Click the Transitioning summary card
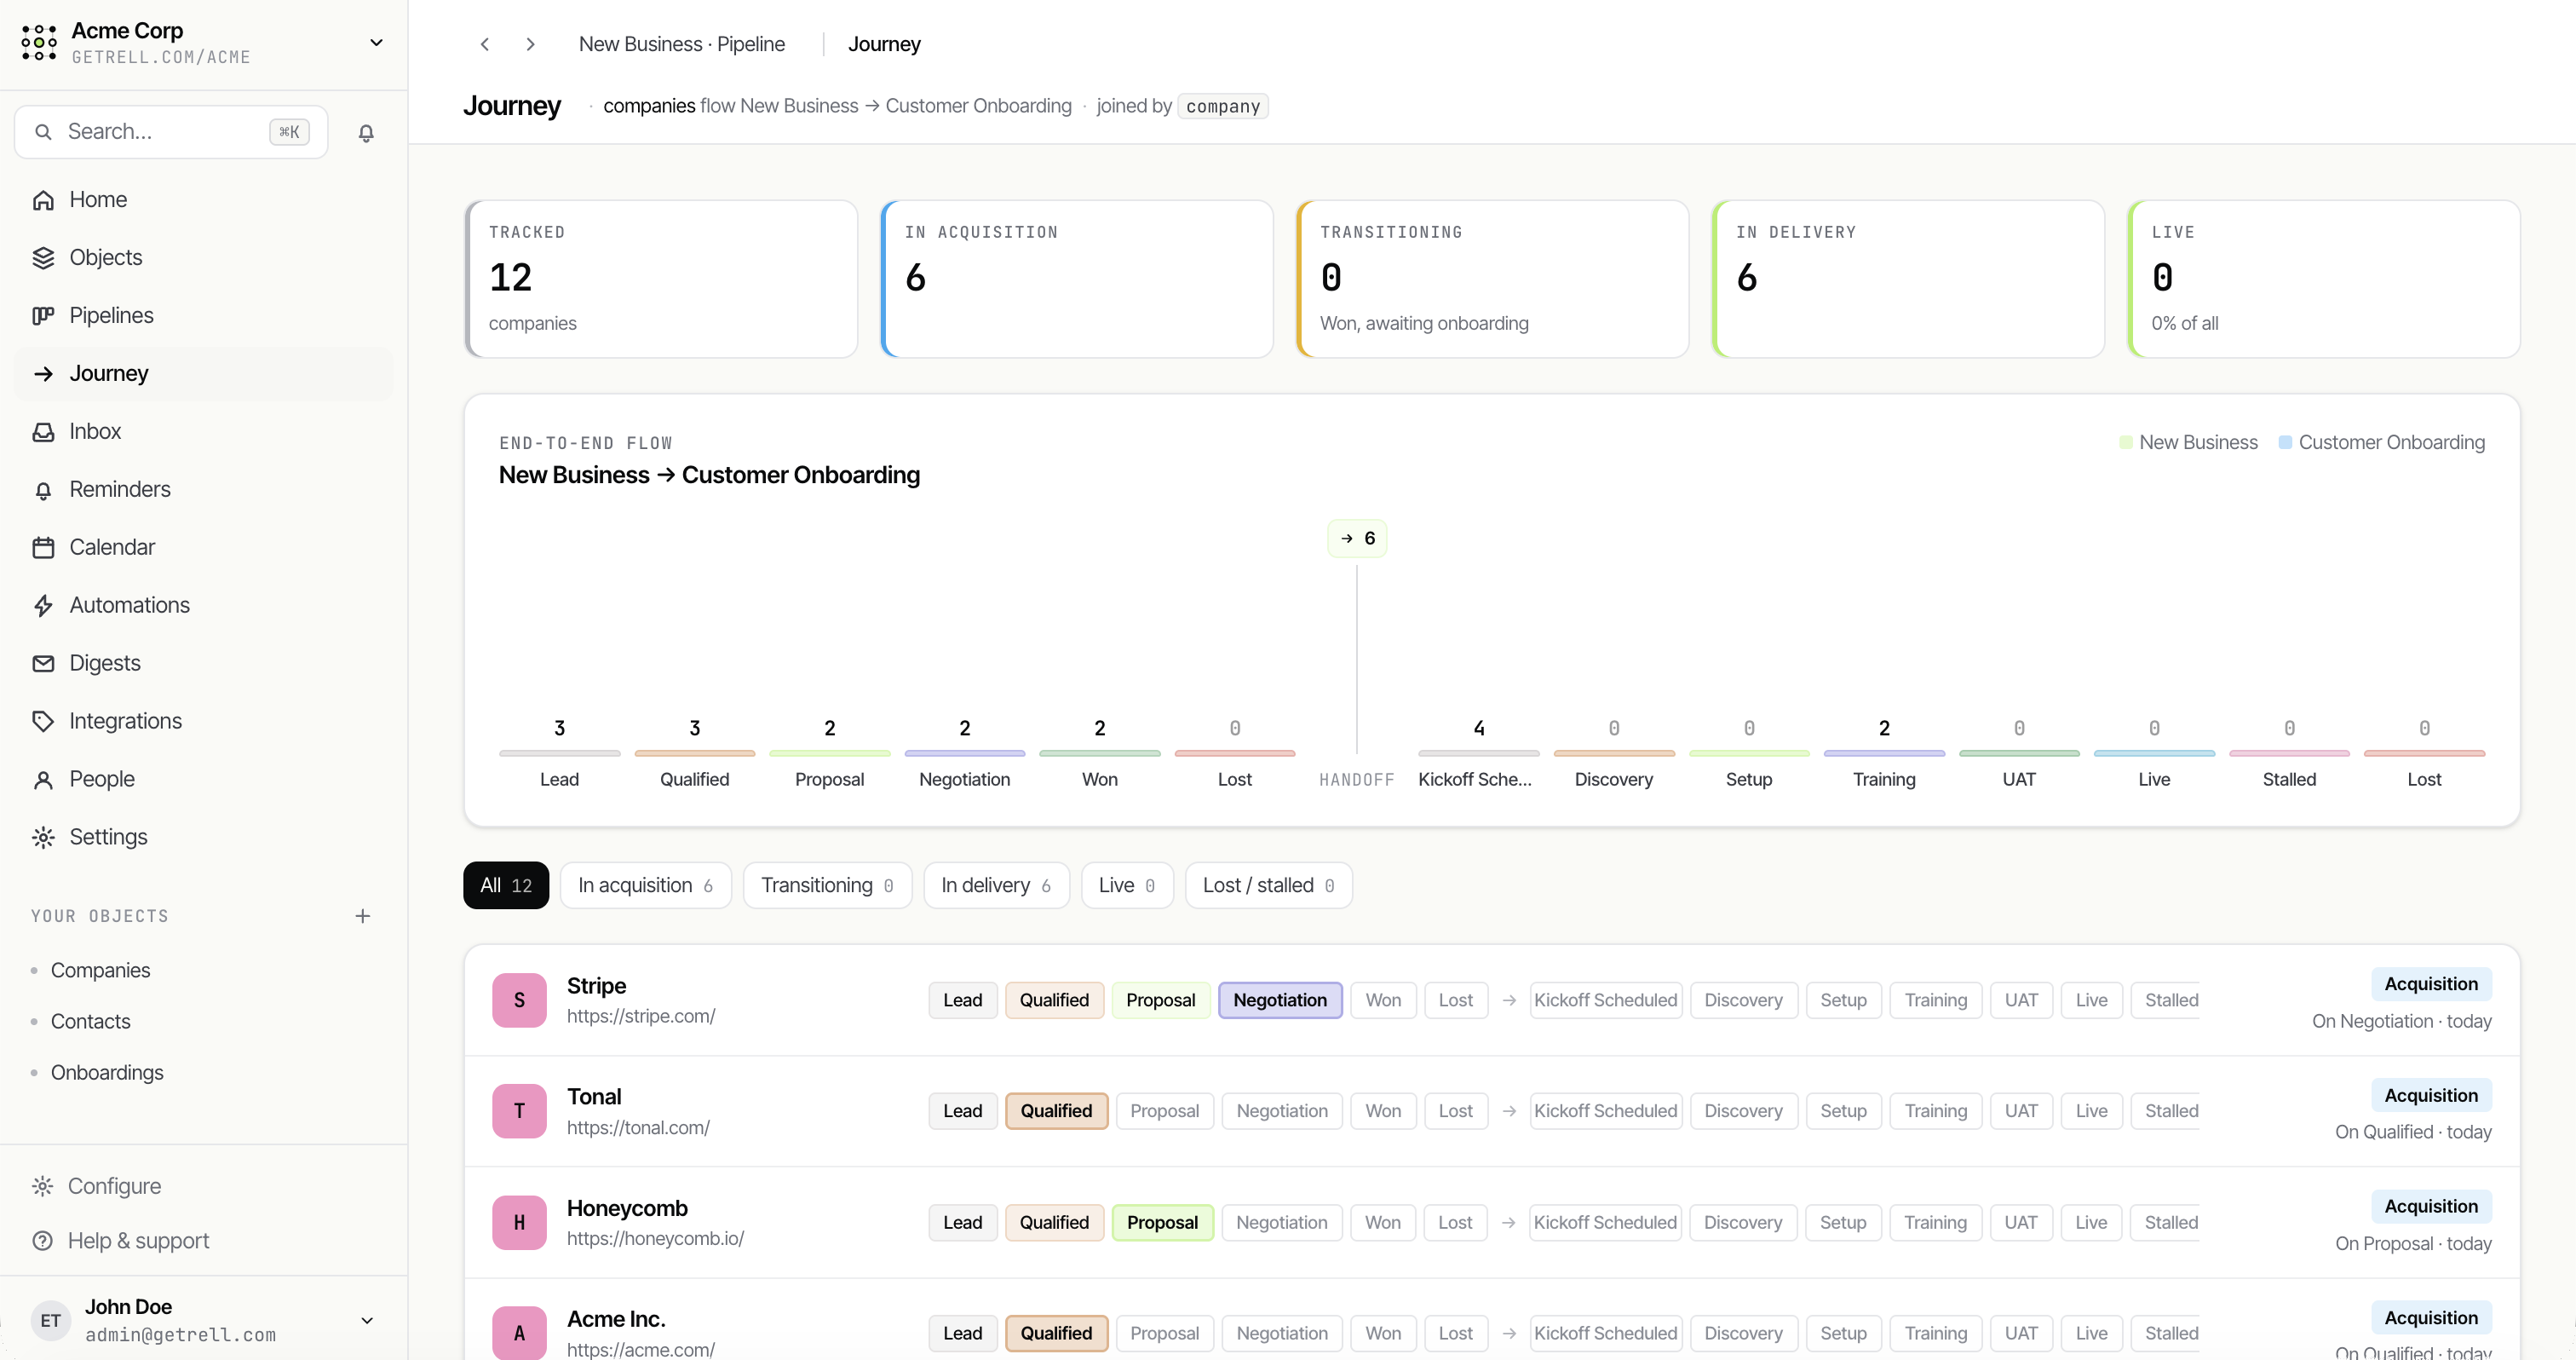The width and height of the screenshot is (2576, 1360). coord(1493,279)
